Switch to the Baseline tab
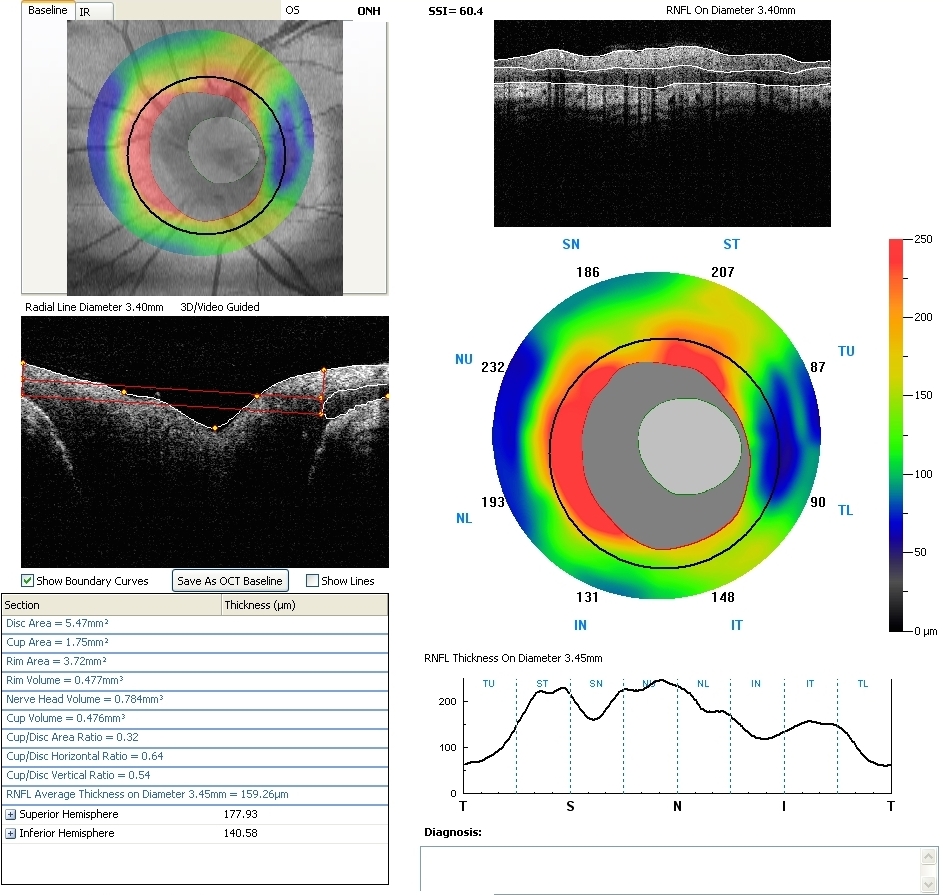This screenshot has width=943, height=895. point(47,10)
